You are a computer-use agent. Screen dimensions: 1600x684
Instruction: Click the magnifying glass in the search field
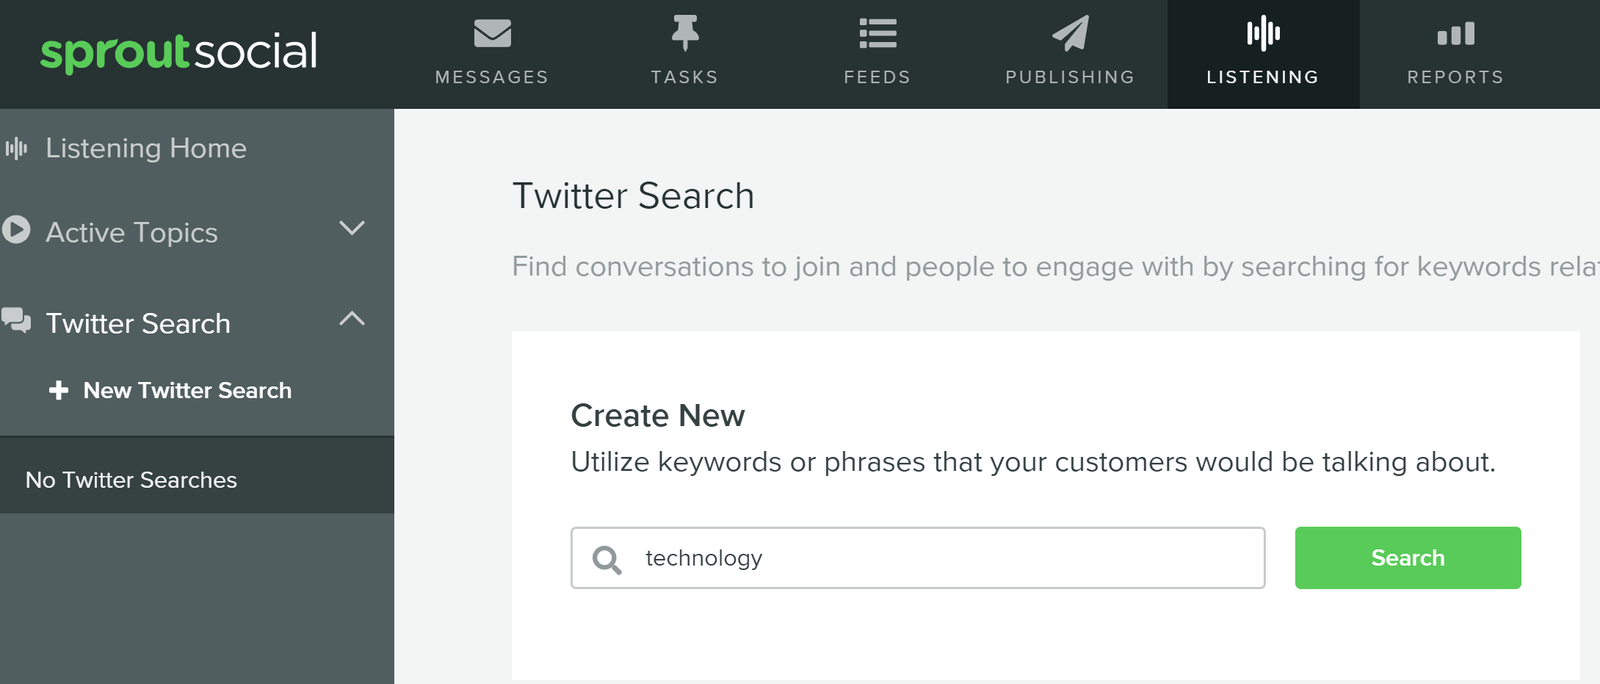[607, 559]
